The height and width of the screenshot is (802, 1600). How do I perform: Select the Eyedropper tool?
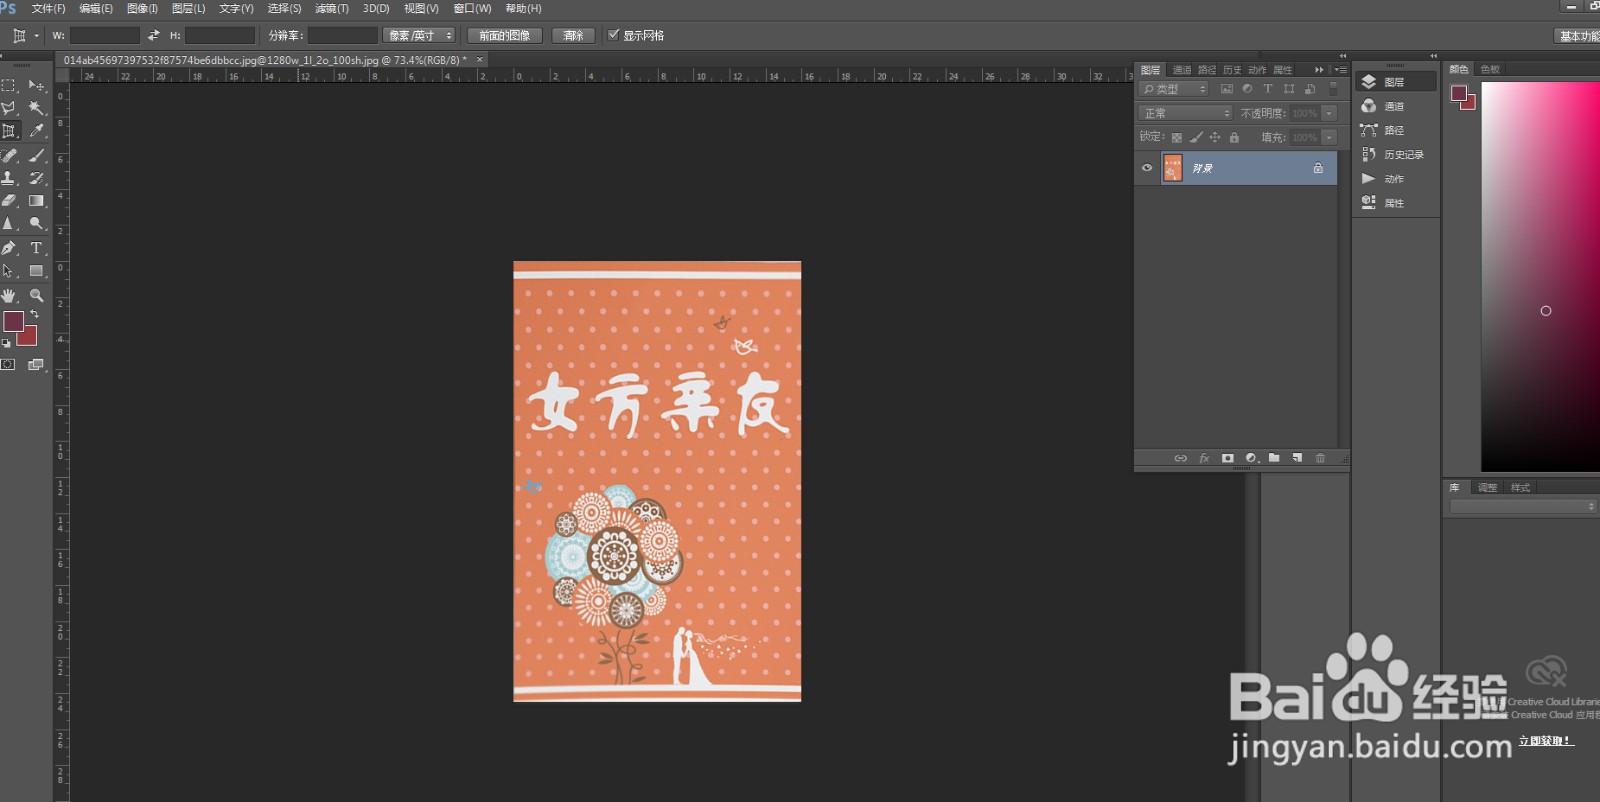pyautogui.click(x=36, y=131)
